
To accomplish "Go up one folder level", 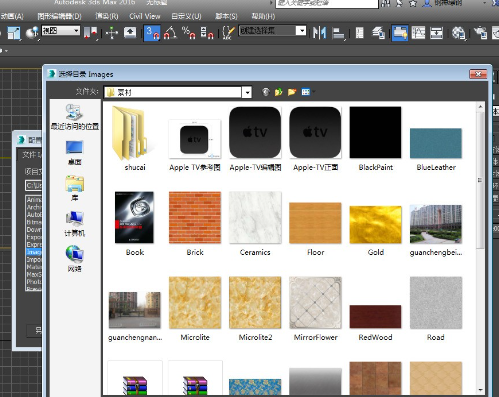I will click(x=278, y=92).
